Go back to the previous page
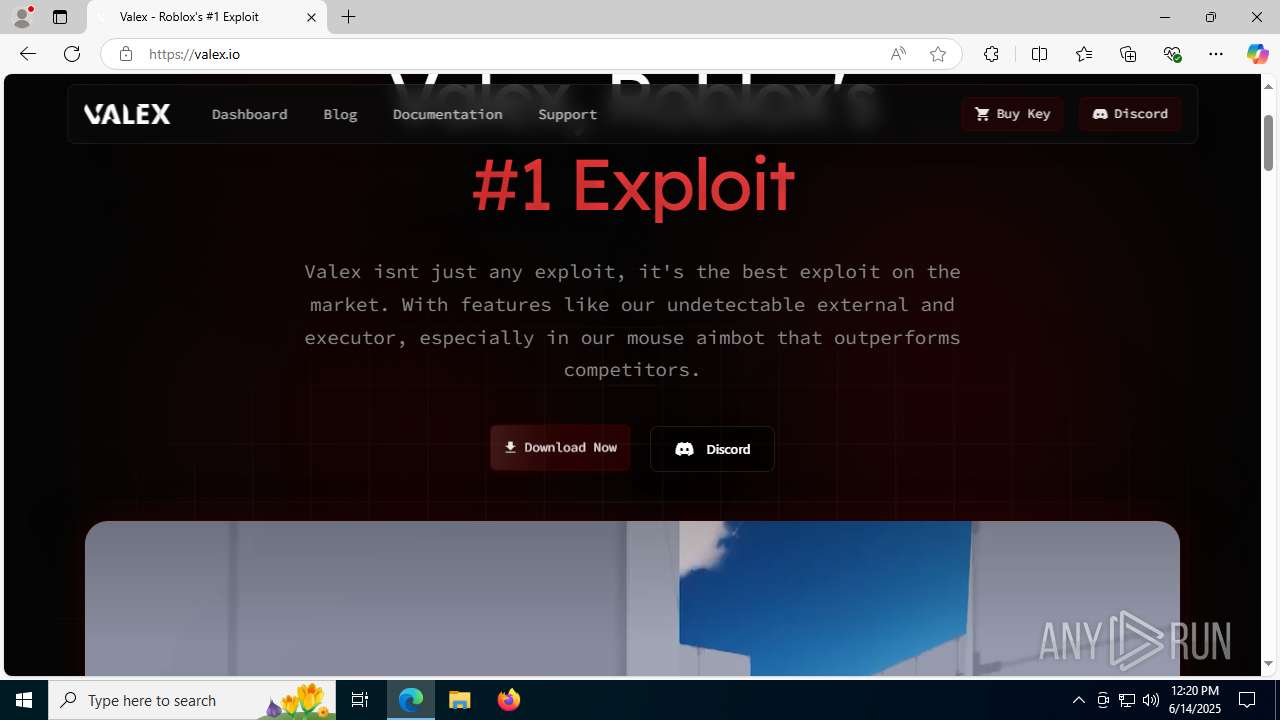1280x720 pixels. 27,54
